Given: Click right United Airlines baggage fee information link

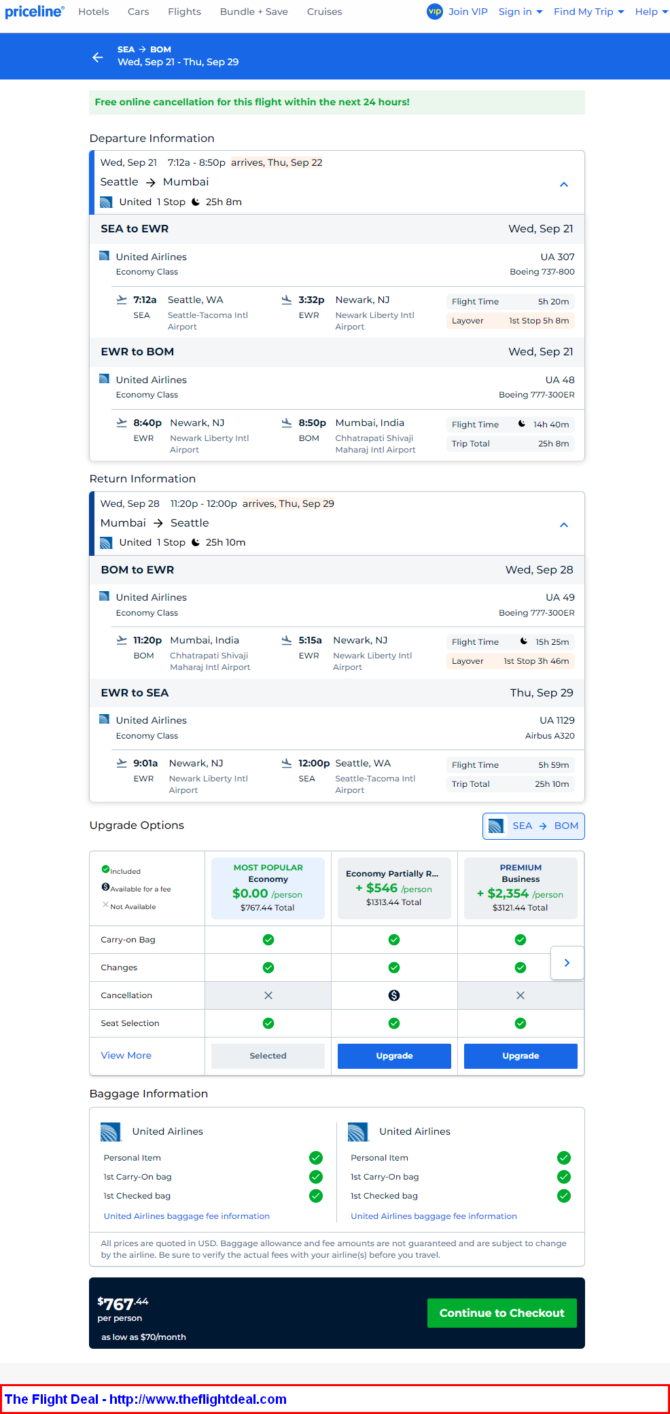Looking at the screenshot, I should pyautogui.click(x=434, y=1216).
